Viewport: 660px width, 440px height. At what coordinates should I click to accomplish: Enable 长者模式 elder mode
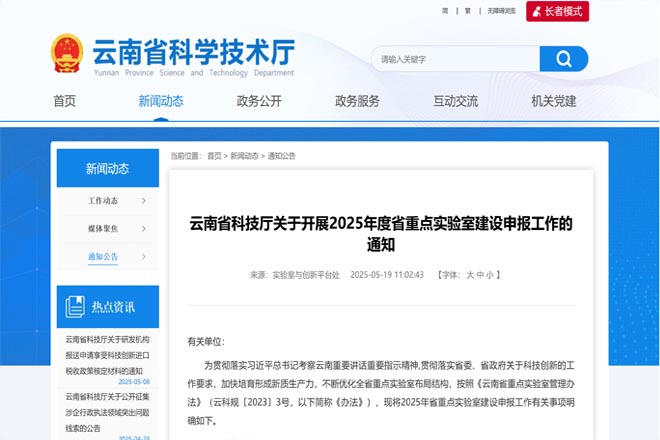(x=557, y=11)
